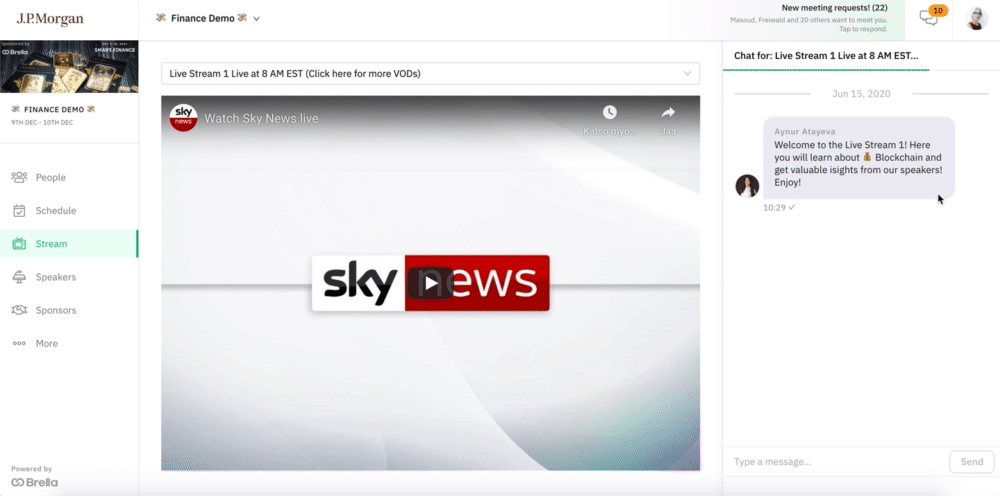This screenshot has width=1000, height=496.
Task: Go to the Schedule menu item
Action: (69, 210)
